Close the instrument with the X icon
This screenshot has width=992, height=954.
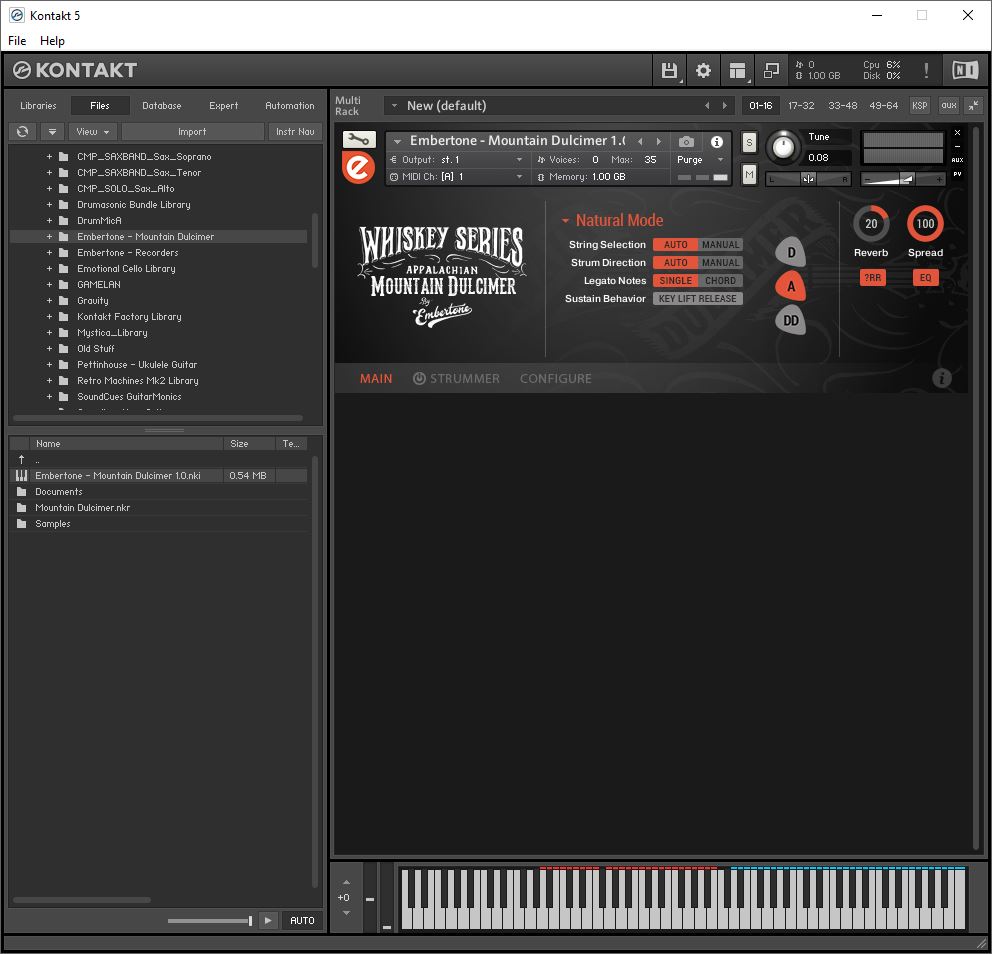957,133
